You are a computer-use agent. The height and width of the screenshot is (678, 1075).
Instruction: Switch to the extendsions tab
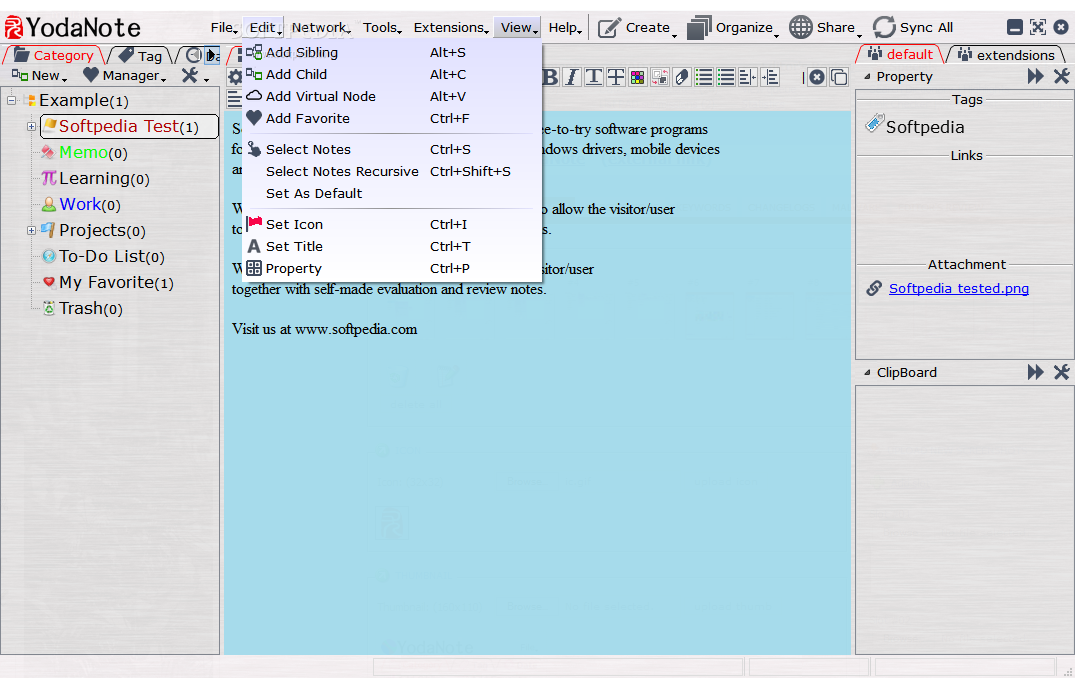pos(1006,54)
